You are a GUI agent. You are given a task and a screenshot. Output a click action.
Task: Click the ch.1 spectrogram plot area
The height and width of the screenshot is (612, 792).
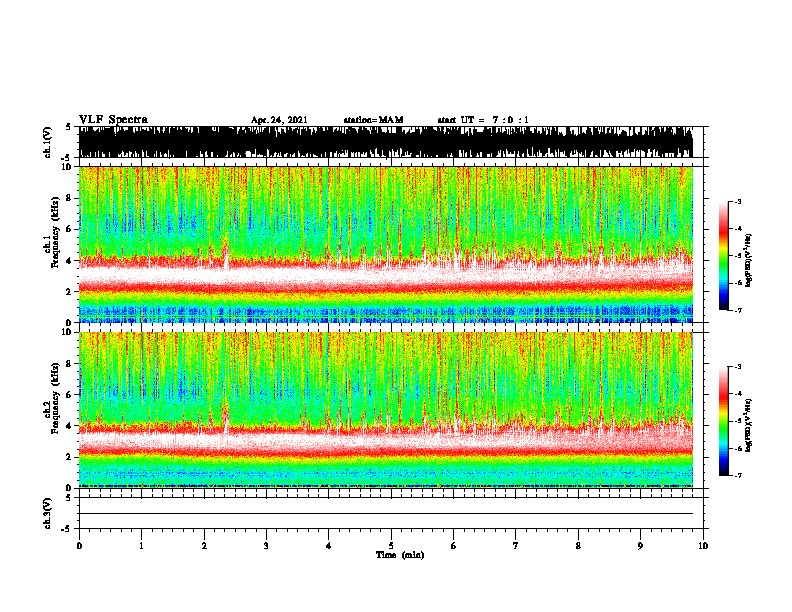386,244
